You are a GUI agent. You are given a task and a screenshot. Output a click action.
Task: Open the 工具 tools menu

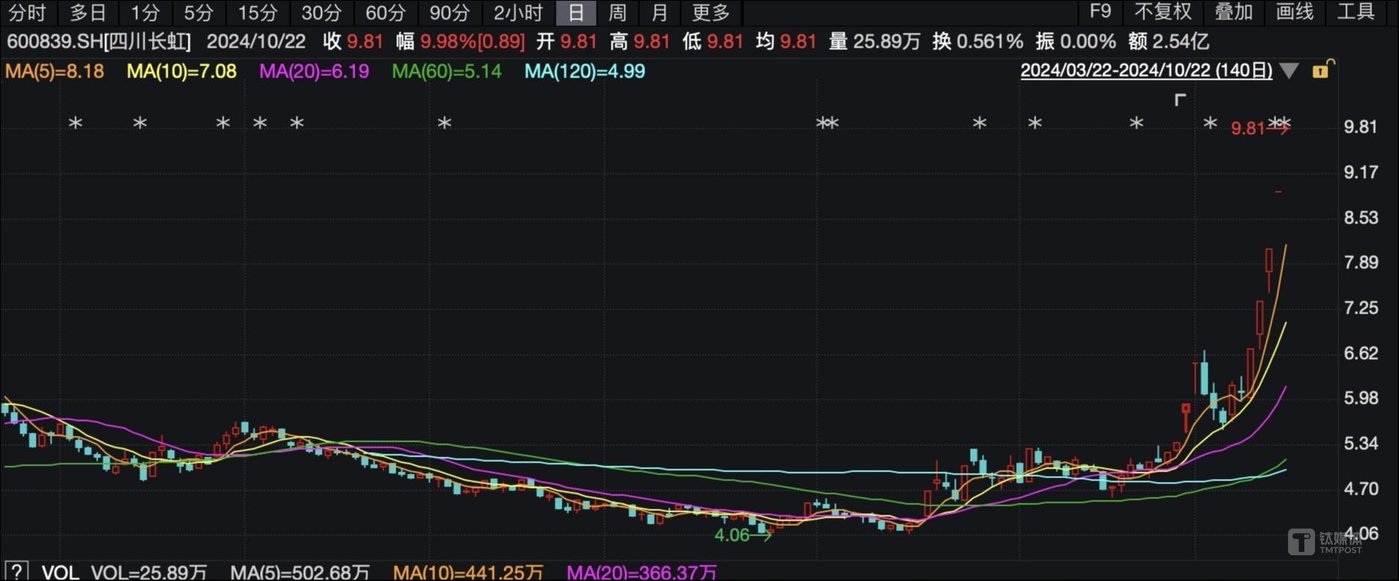pyautogui.click(x=1356, y=13)
